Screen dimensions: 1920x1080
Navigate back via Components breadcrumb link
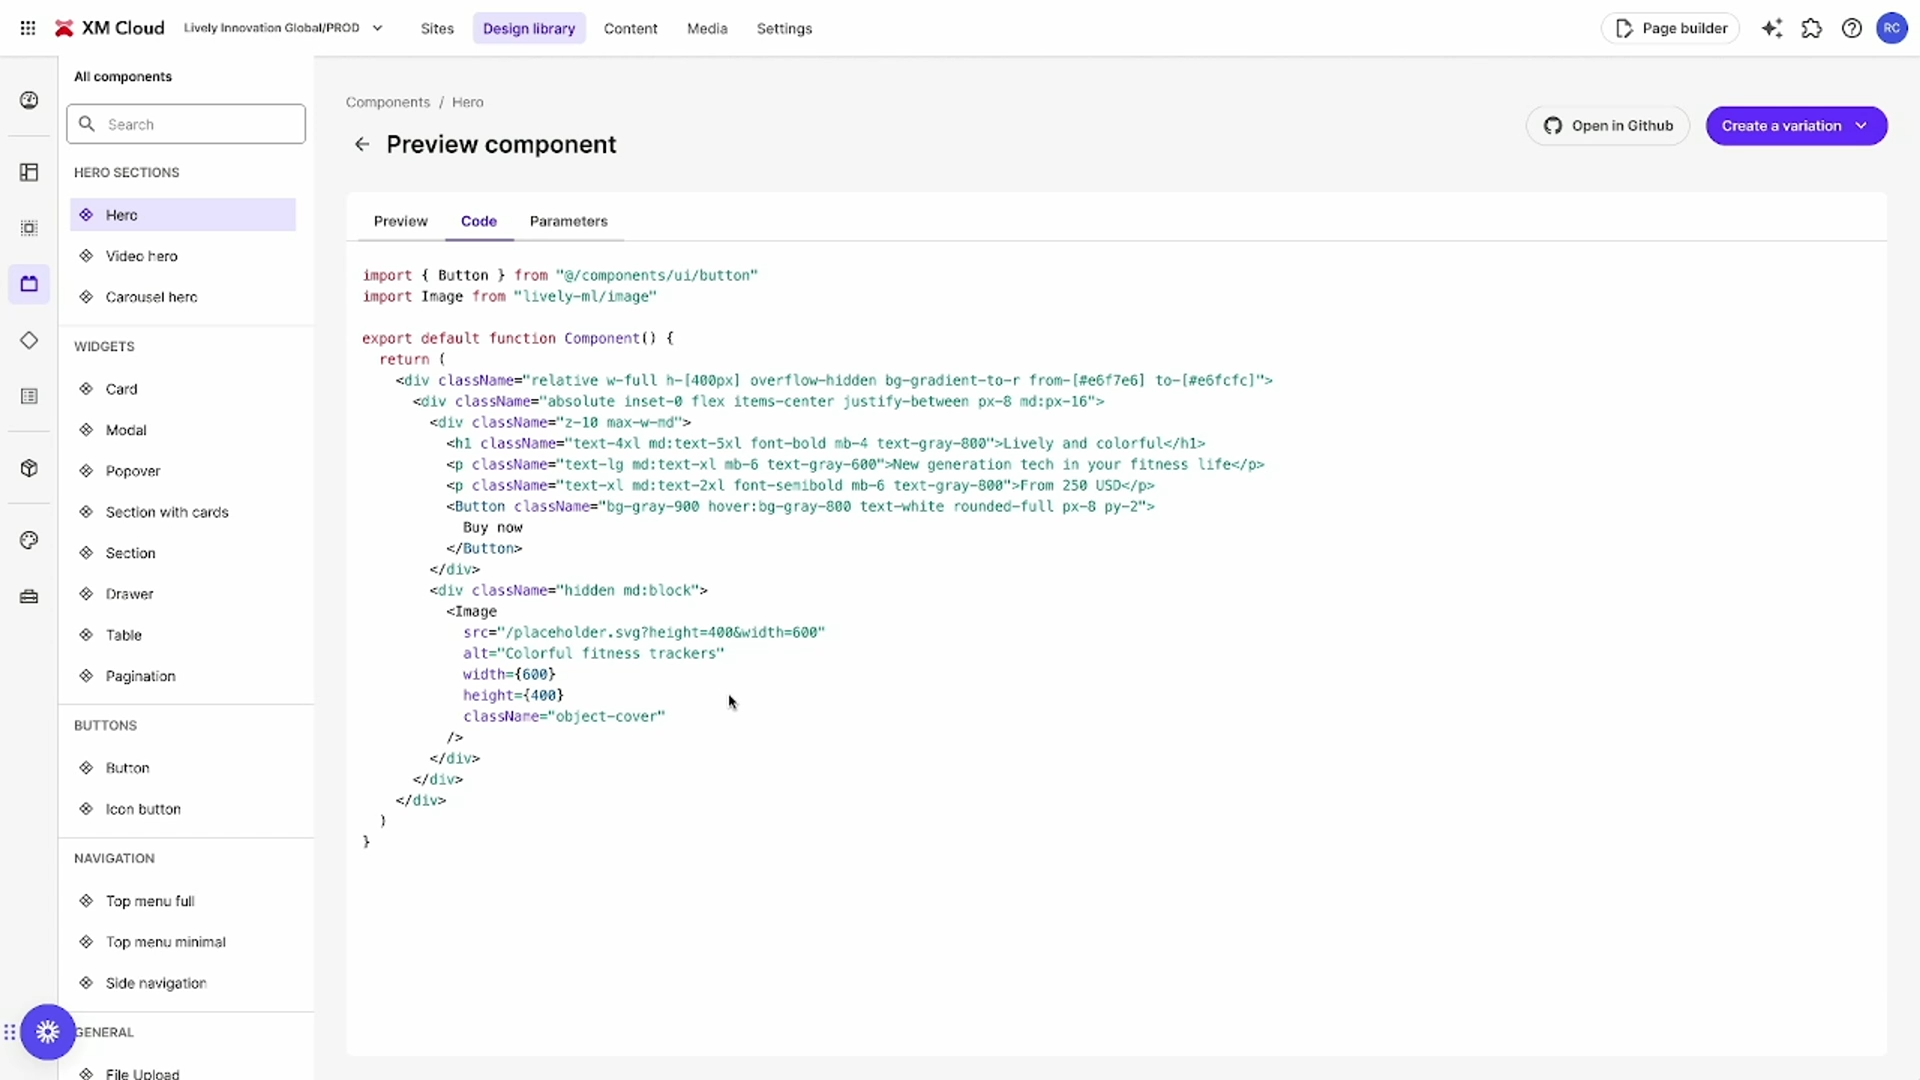pyautogui.click(x=387, y=101)
